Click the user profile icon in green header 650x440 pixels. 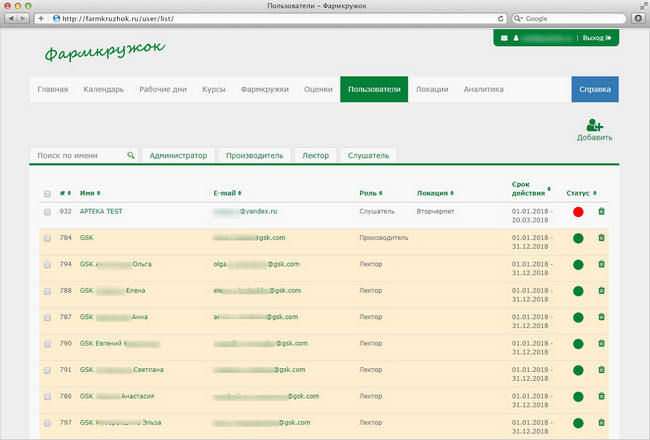pos(516,38)
